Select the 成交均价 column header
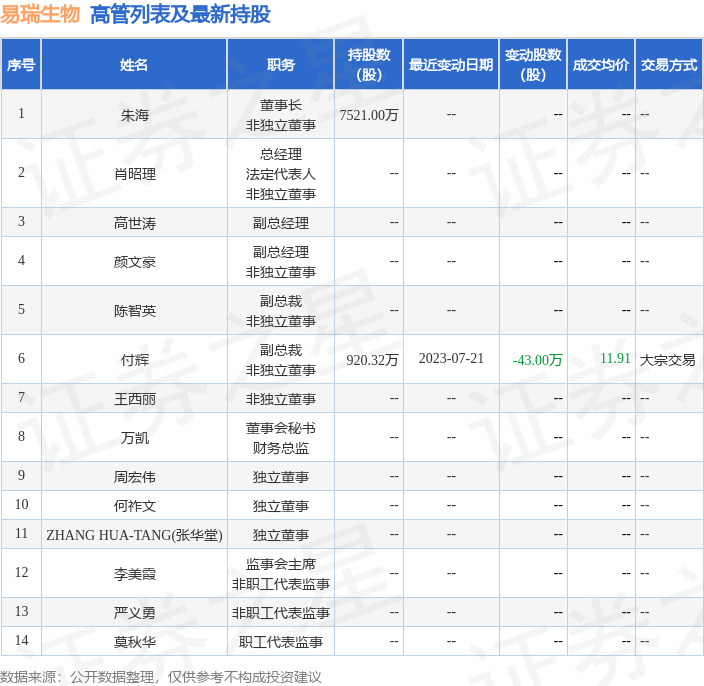 (x=601, y=65)
